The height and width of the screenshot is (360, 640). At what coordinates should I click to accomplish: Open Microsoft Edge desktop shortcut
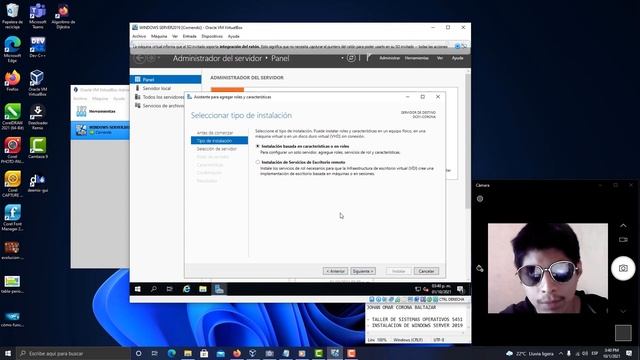pyautogui.click(x=12, y=49)
